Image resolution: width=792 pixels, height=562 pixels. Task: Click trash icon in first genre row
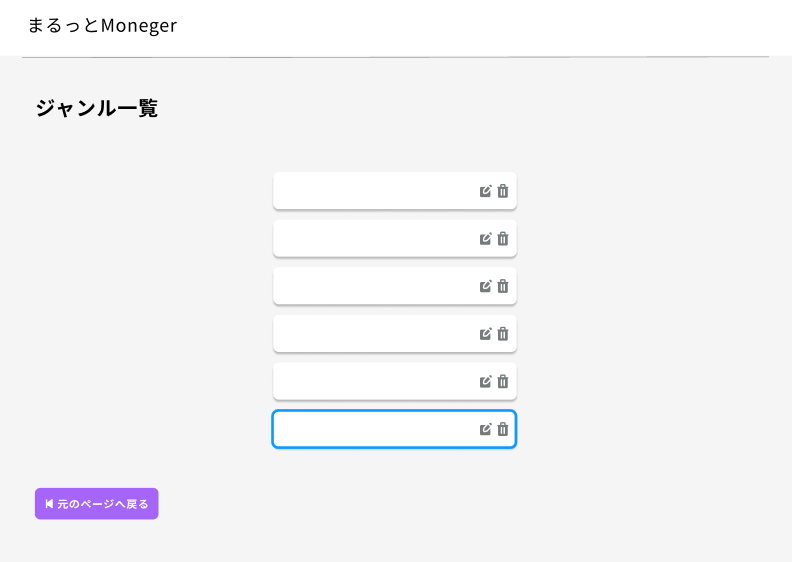point(503,191)
